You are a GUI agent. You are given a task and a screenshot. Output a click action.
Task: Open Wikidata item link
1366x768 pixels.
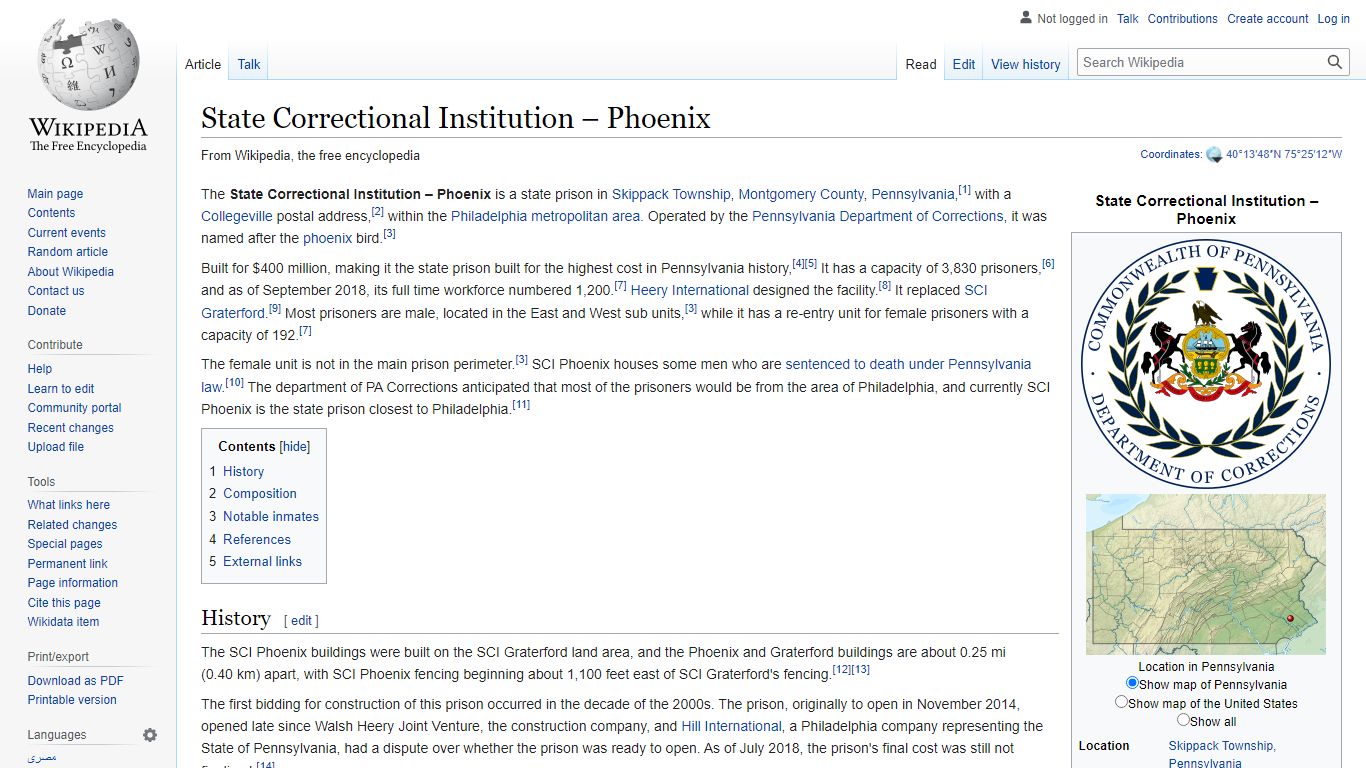63,622
